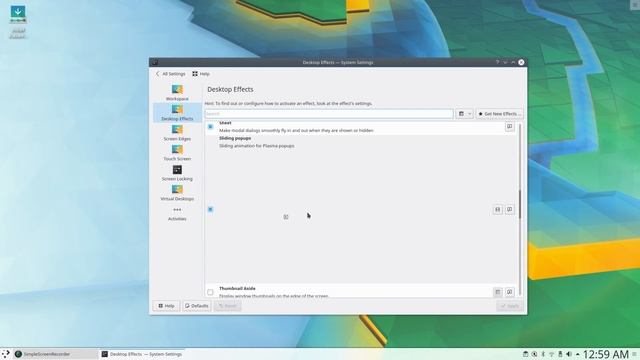
Task: Click the Defaults button
Action: tap(197, 306)
